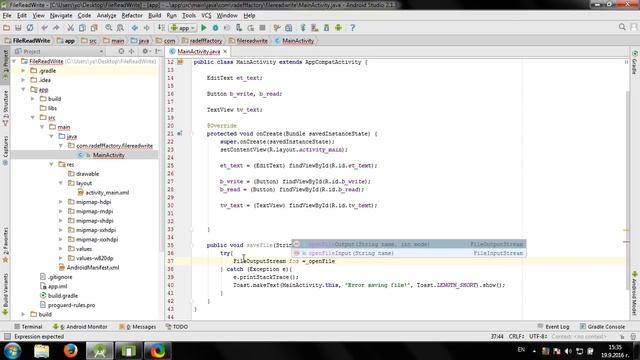
Task: Click the Undo toolbar icon
Action: 44,28
